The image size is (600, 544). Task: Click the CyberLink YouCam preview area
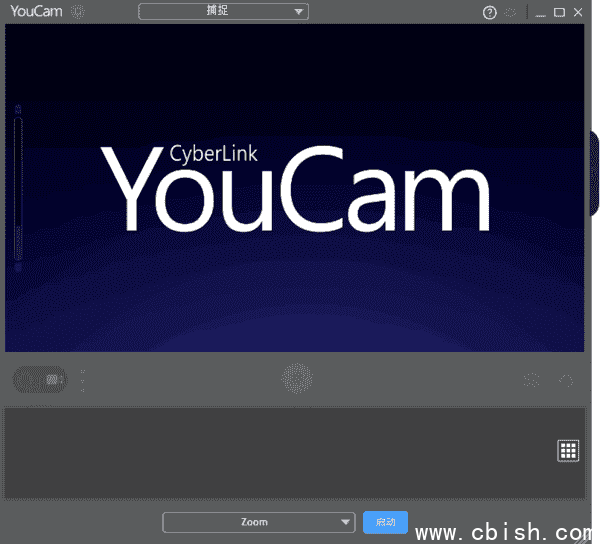295,188
